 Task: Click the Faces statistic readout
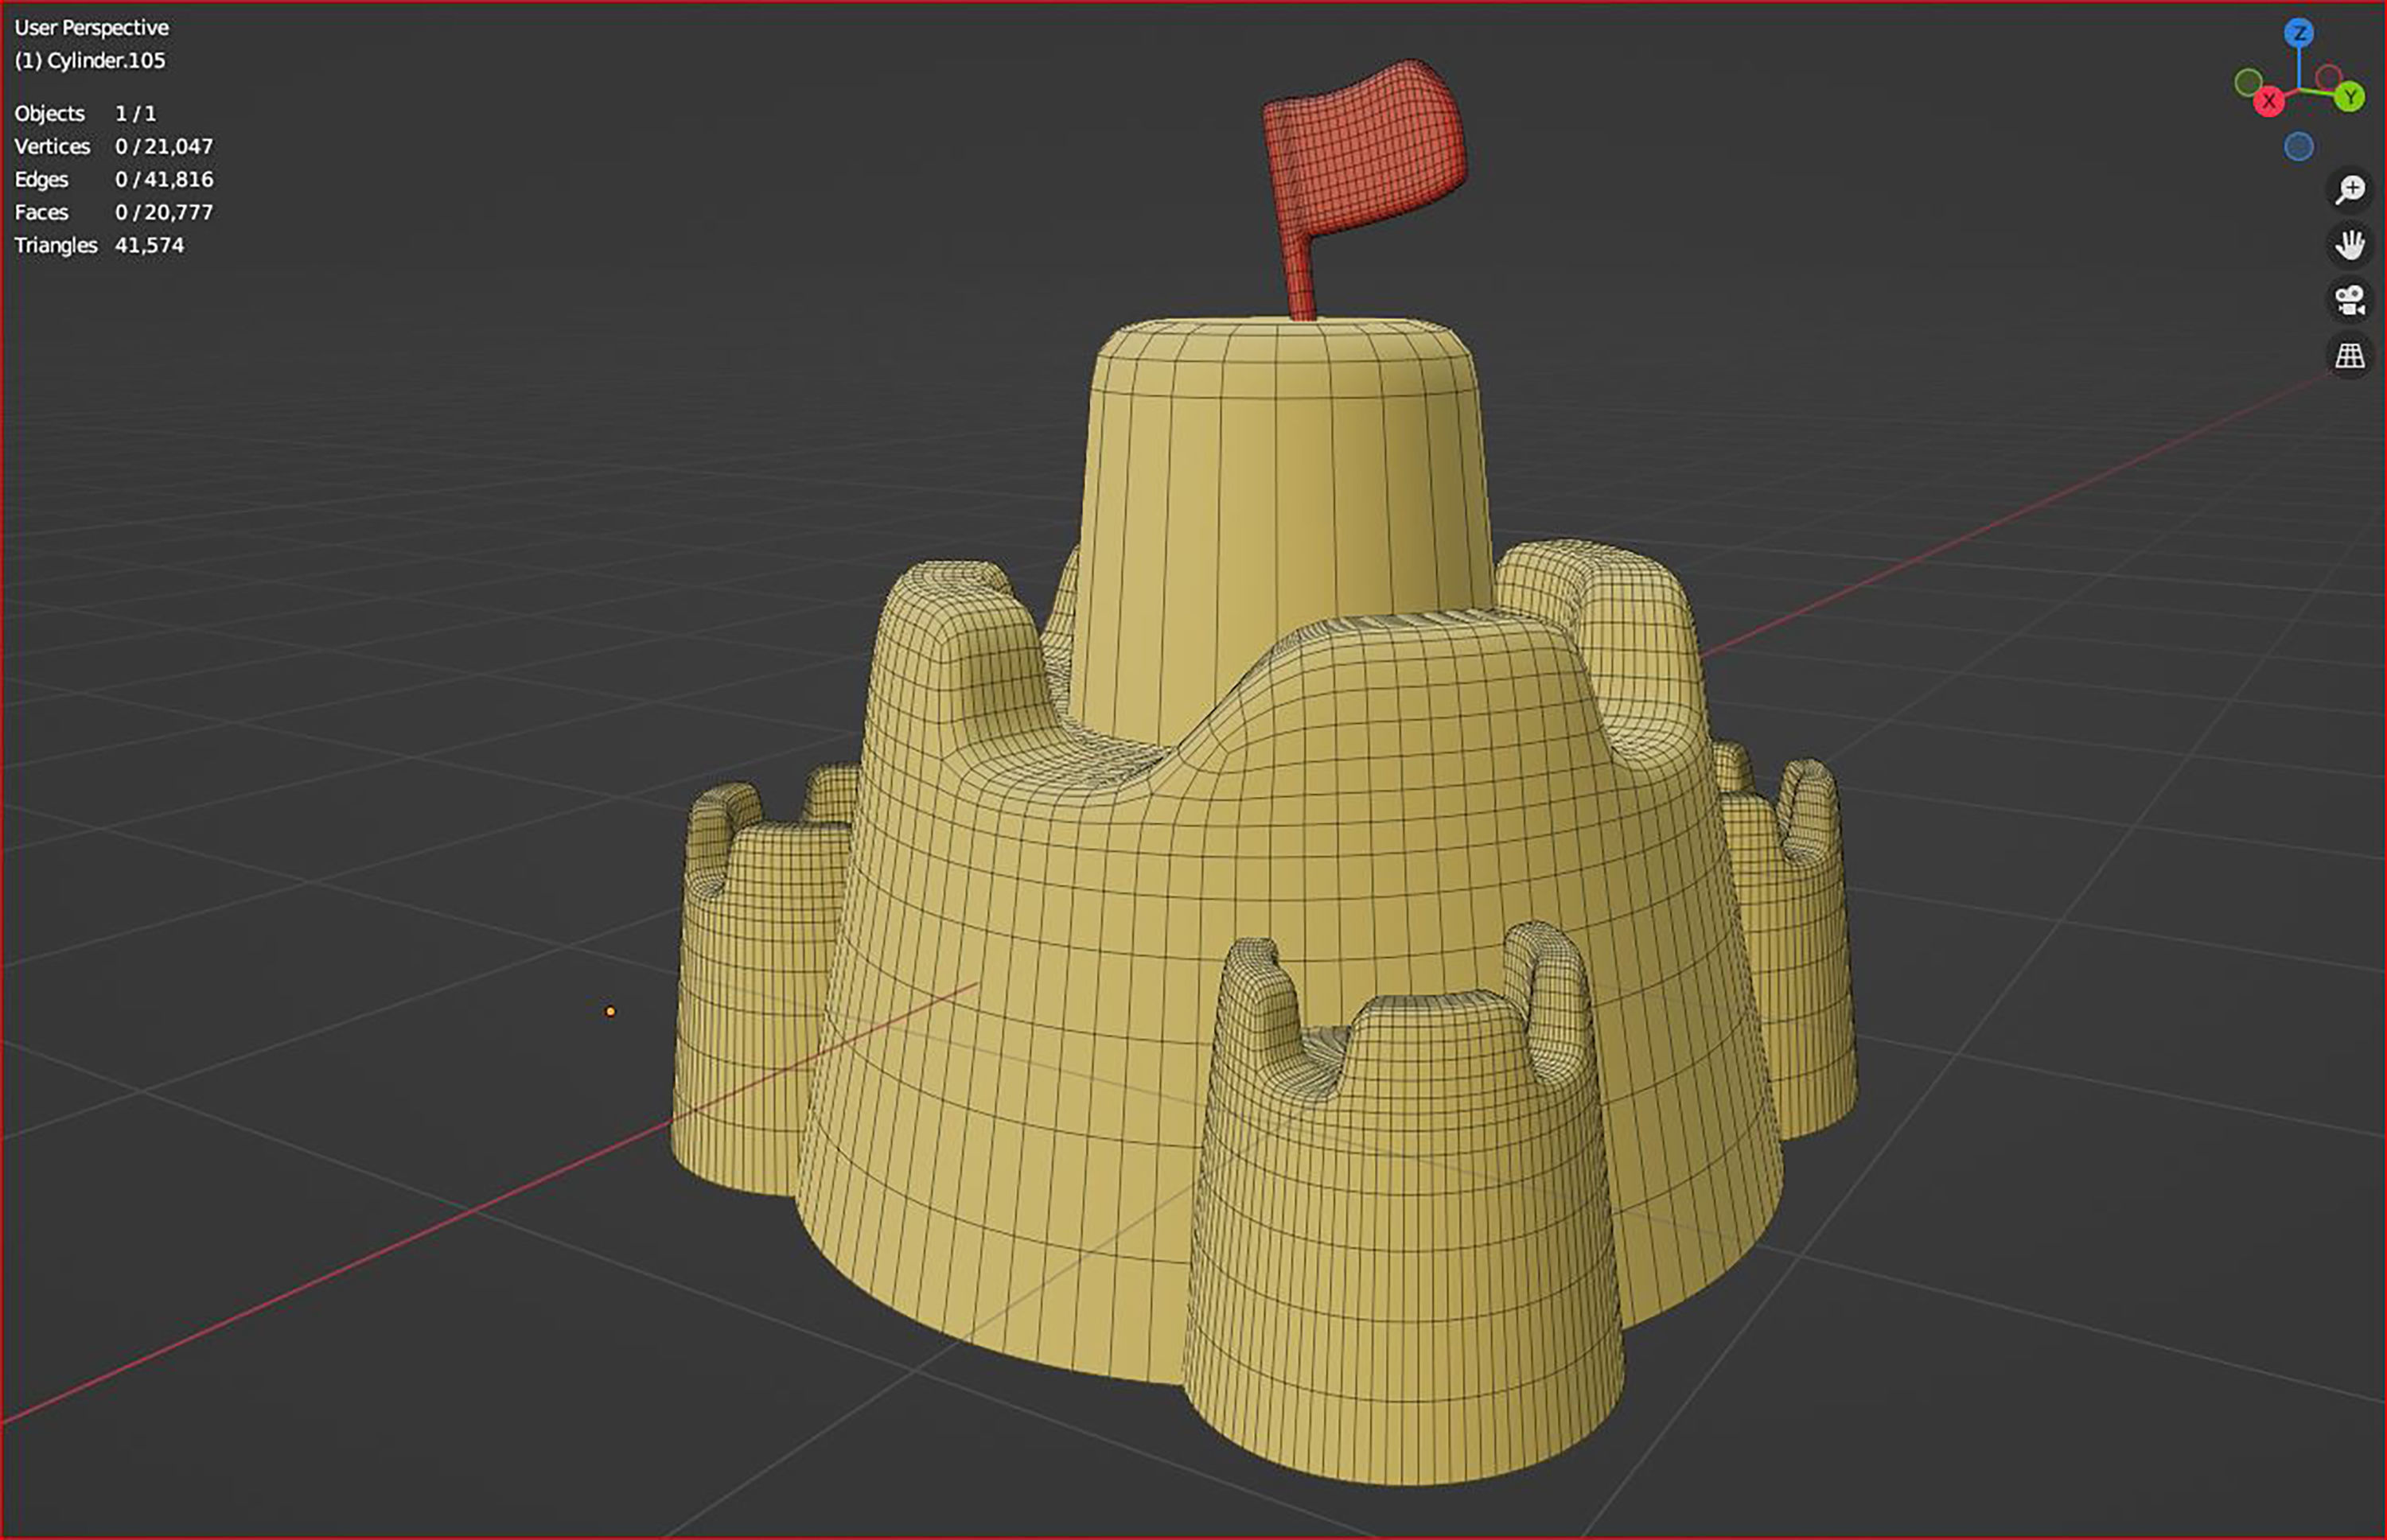coord(113,212)
